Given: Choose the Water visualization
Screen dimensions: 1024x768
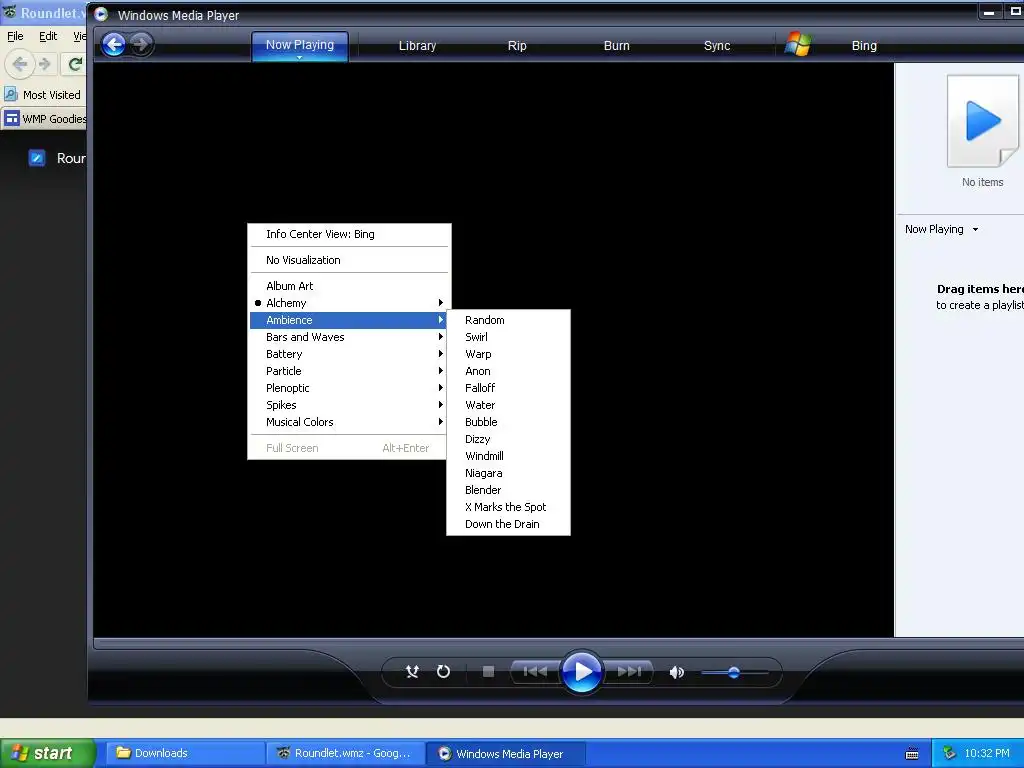Looking at the screenshot, I should [508, 405].
